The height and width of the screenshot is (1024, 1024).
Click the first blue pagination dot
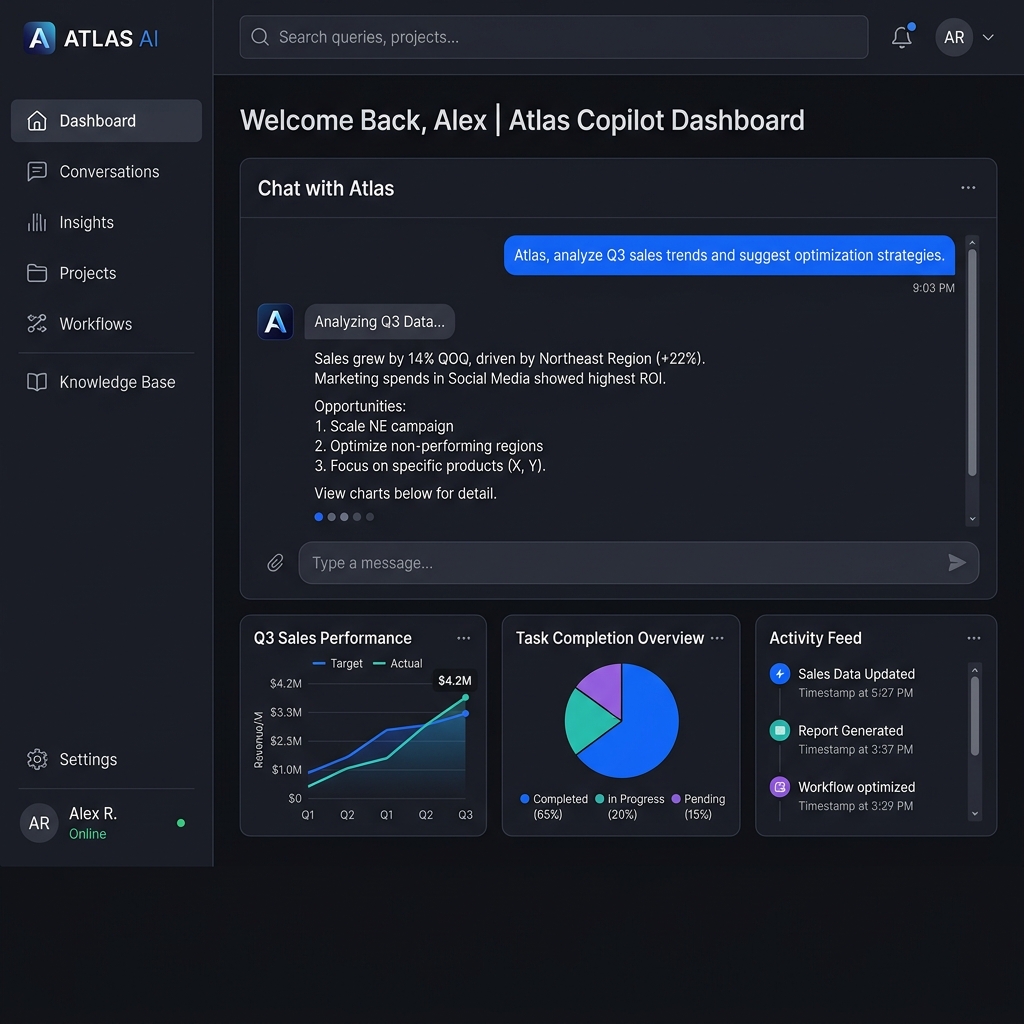click(x=319, y=517)
